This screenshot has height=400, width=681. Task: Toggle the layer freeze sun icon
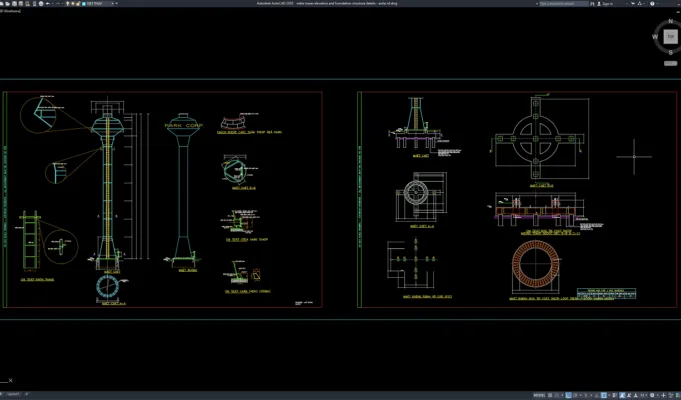pos(73,3)
